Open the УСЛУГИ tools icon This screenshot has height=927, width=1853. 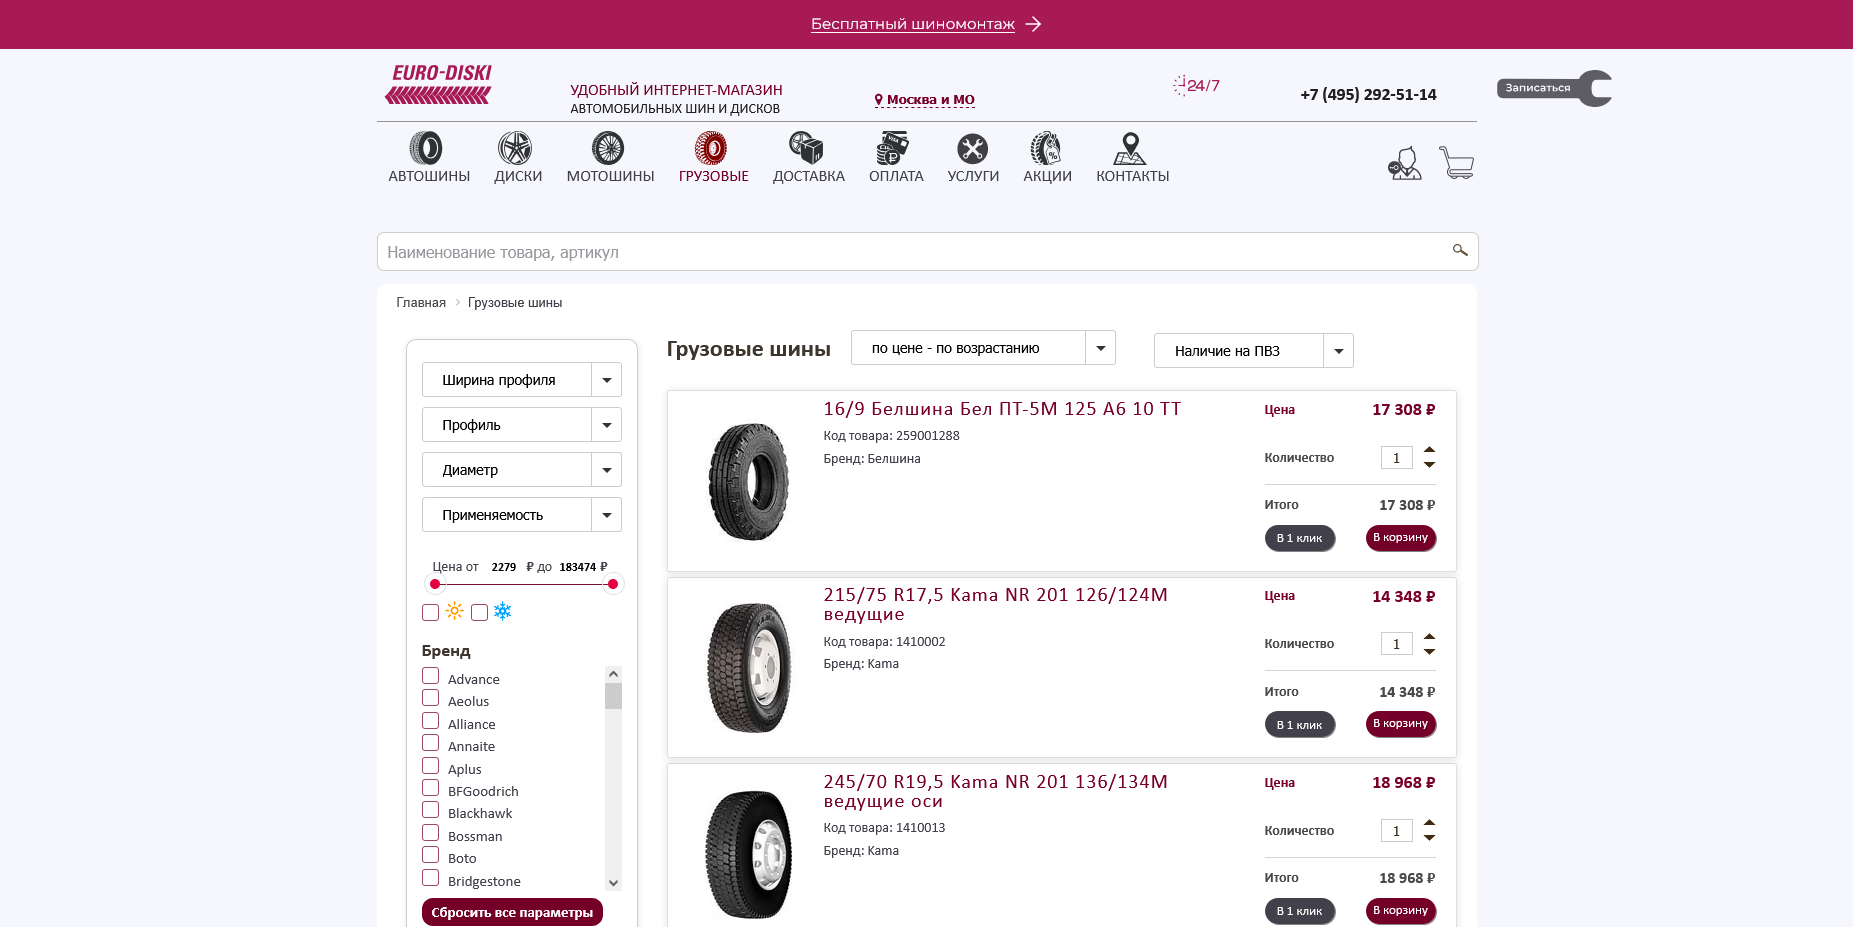[x=972, y=148]
